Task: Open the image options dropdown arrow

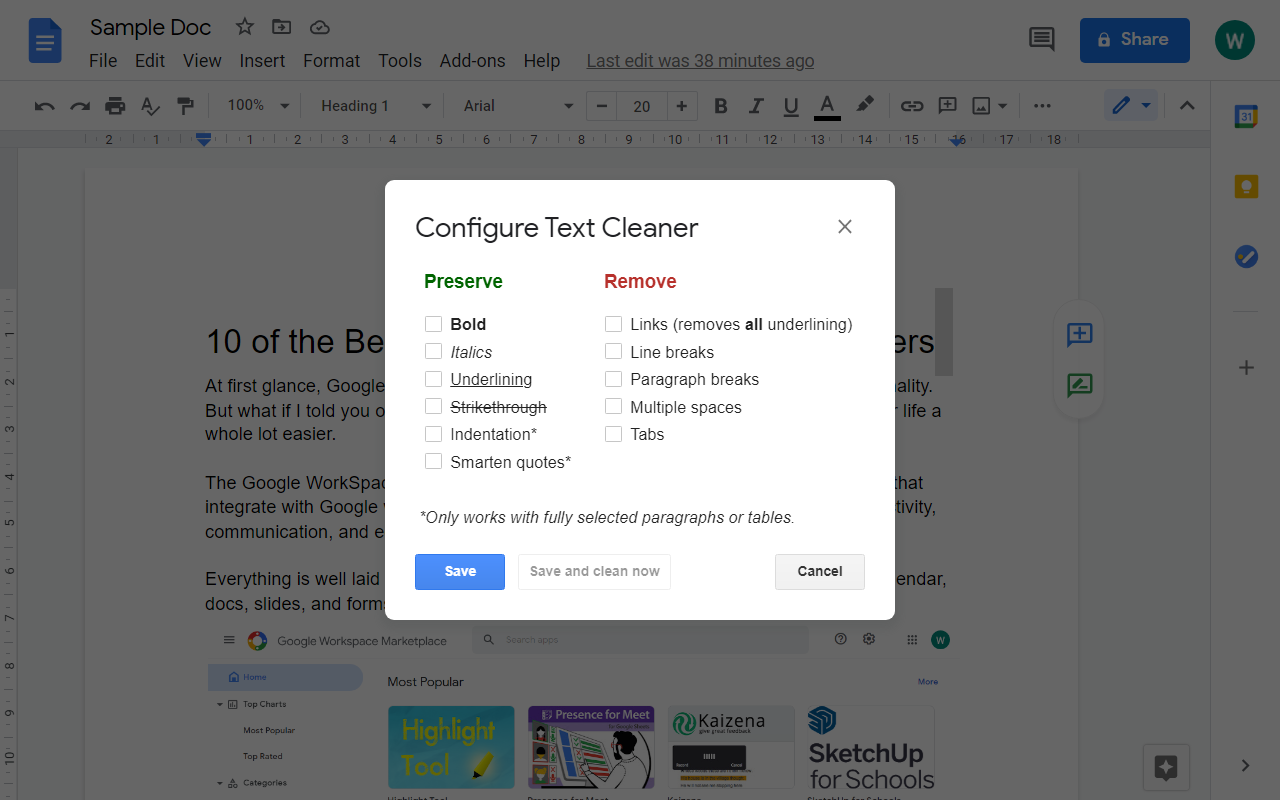Action: (x=1002, y=106)
